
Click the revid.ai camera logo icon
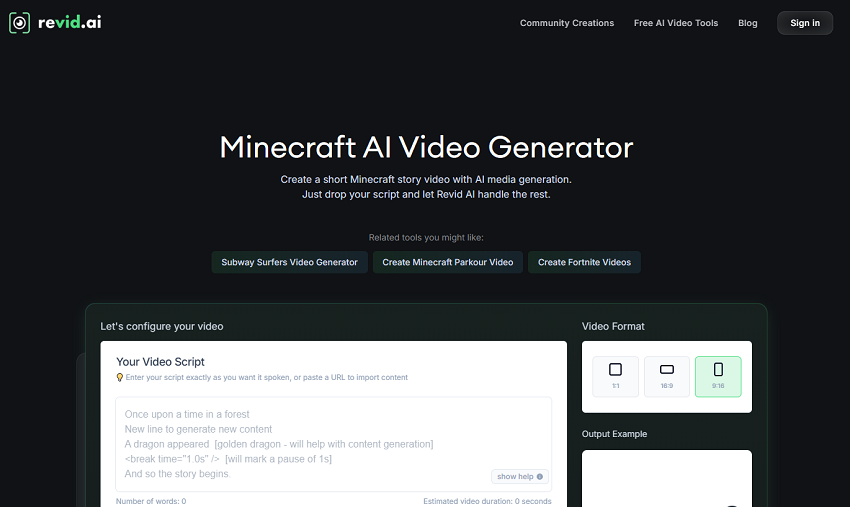tap(20, 23)
